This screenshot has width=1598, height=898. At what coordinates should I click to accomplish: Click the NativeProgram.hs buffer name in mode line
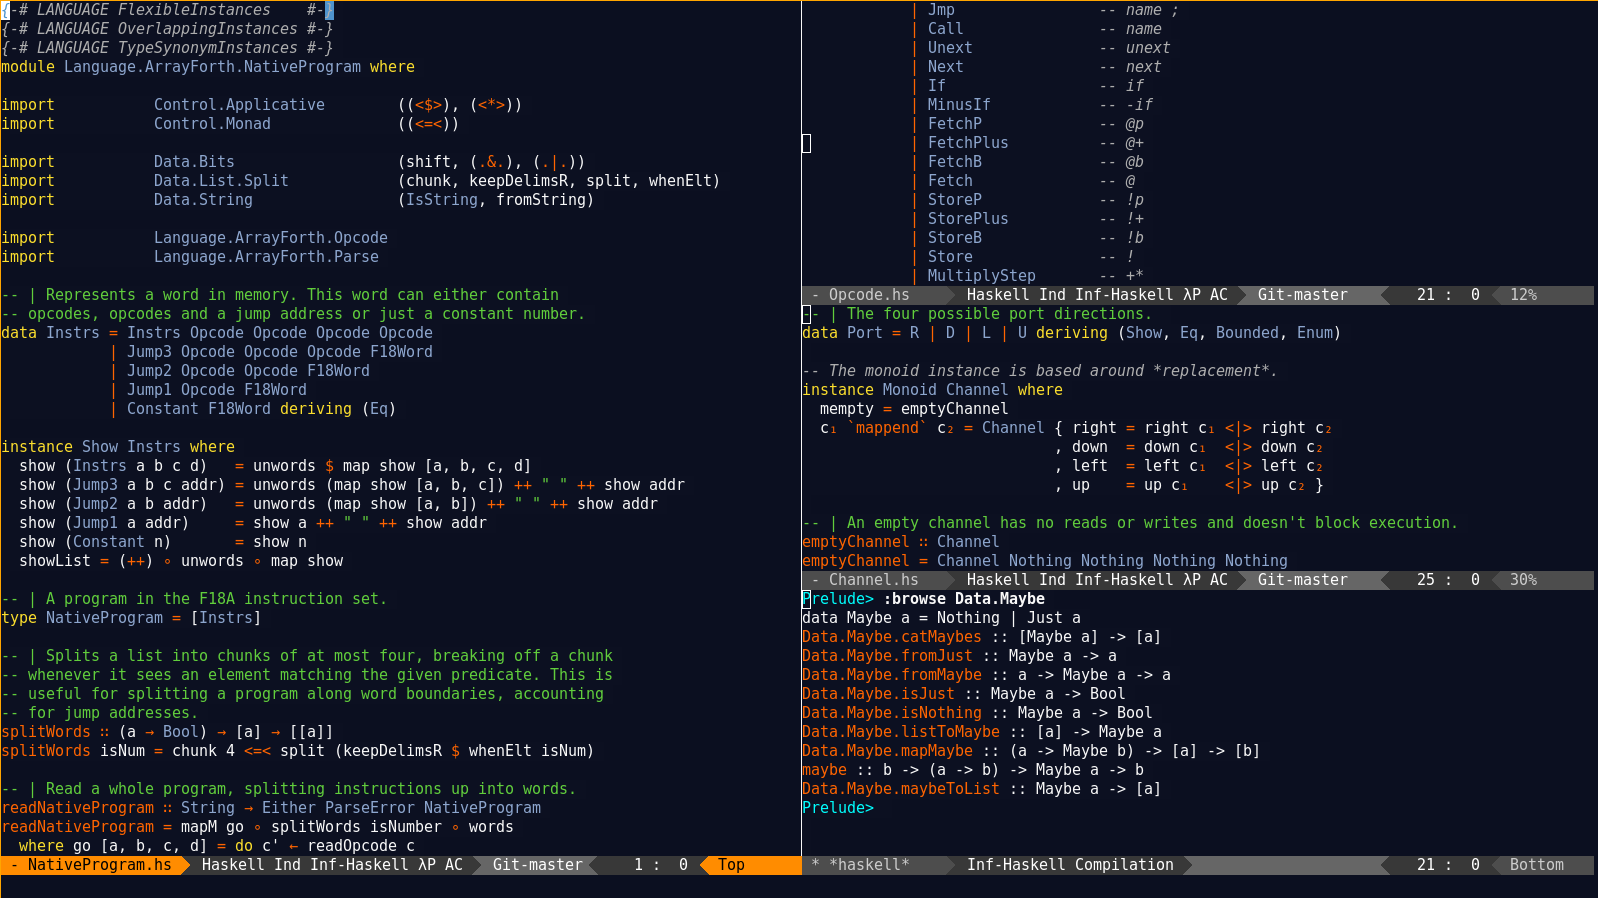(99, 865)
